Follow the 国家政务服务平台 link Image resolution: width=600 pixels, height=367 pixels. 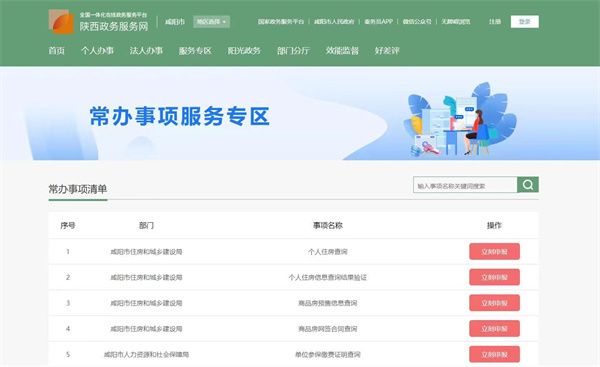point(281,22)
